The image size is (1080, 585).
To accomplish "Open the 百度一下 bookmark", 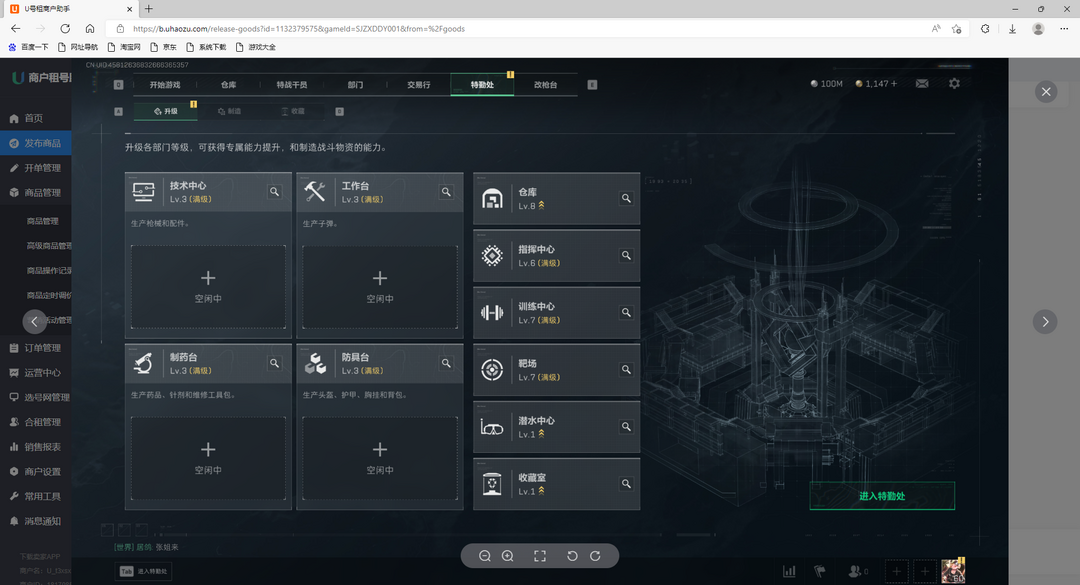I will 28,47.
